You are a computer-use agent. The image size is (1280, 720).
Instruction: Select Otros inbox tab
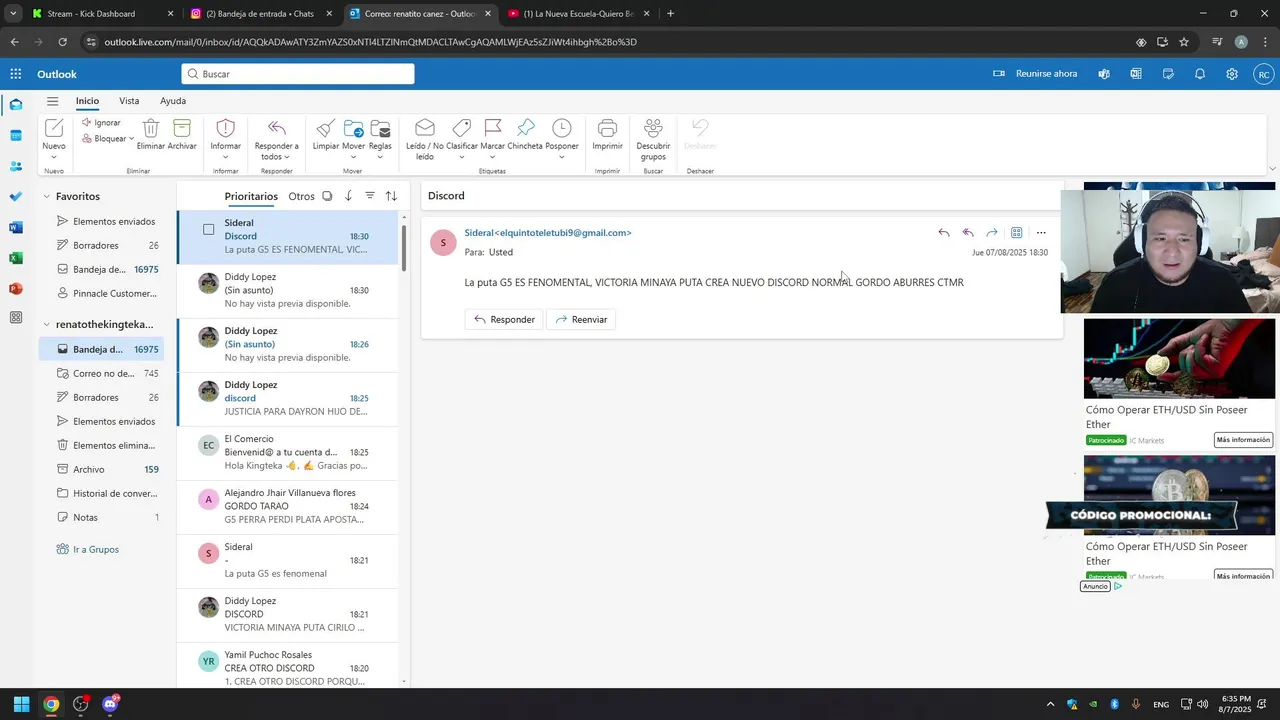(301, 196)
